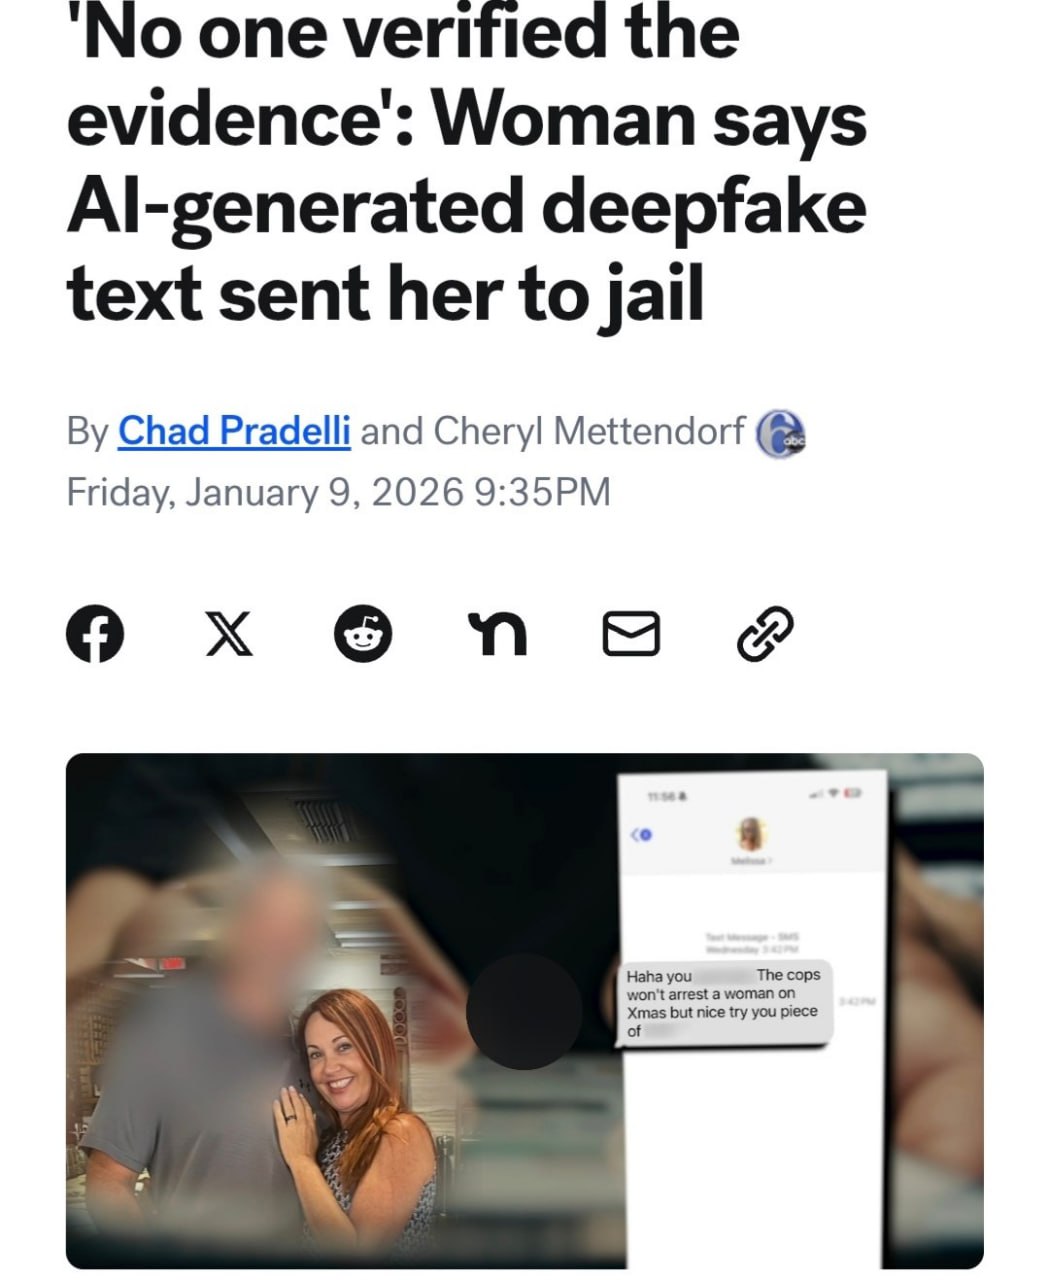The width and height of the screenshot is (1049, 1280).
Task: Share the article on Facebook
Action: pyautogui.click(x=95, y=635)
